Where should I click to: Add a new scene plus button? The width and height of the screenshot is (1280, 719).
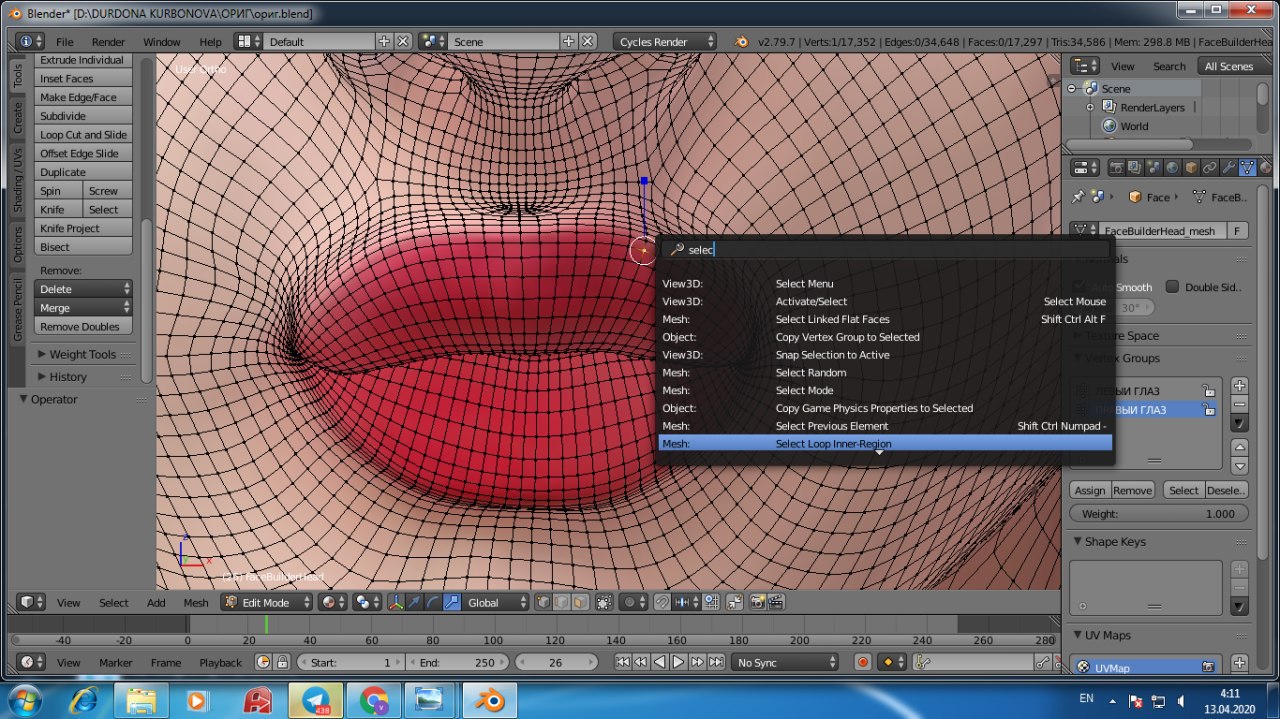(x=569, y=41)
